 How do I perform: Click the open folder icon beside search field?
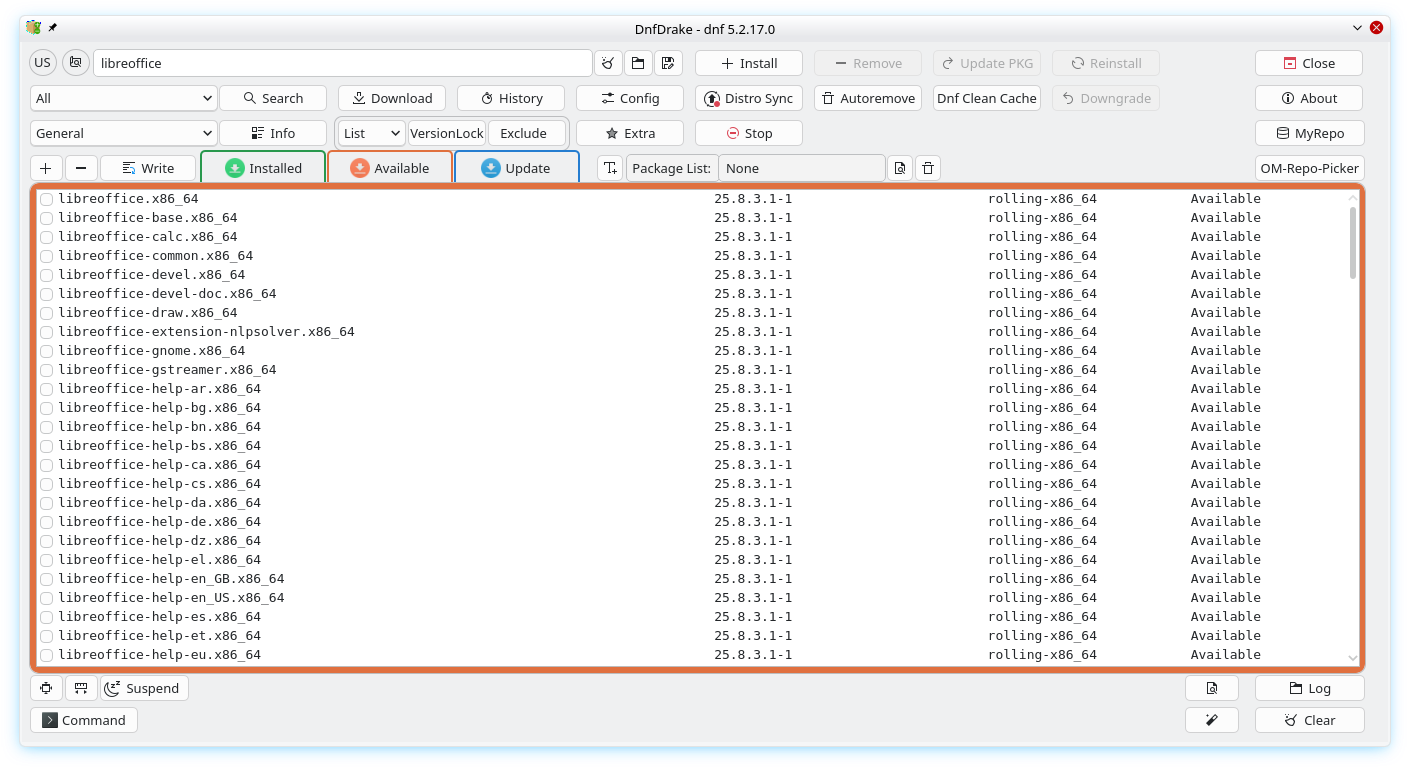point(637,63)
